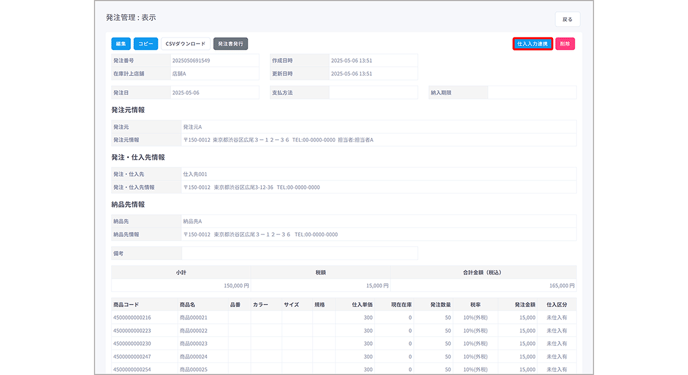Image resolution: width=688 pixels, height=375 pixels.
Task: Click the empty 支払方法 field
Action: (373, 93)
